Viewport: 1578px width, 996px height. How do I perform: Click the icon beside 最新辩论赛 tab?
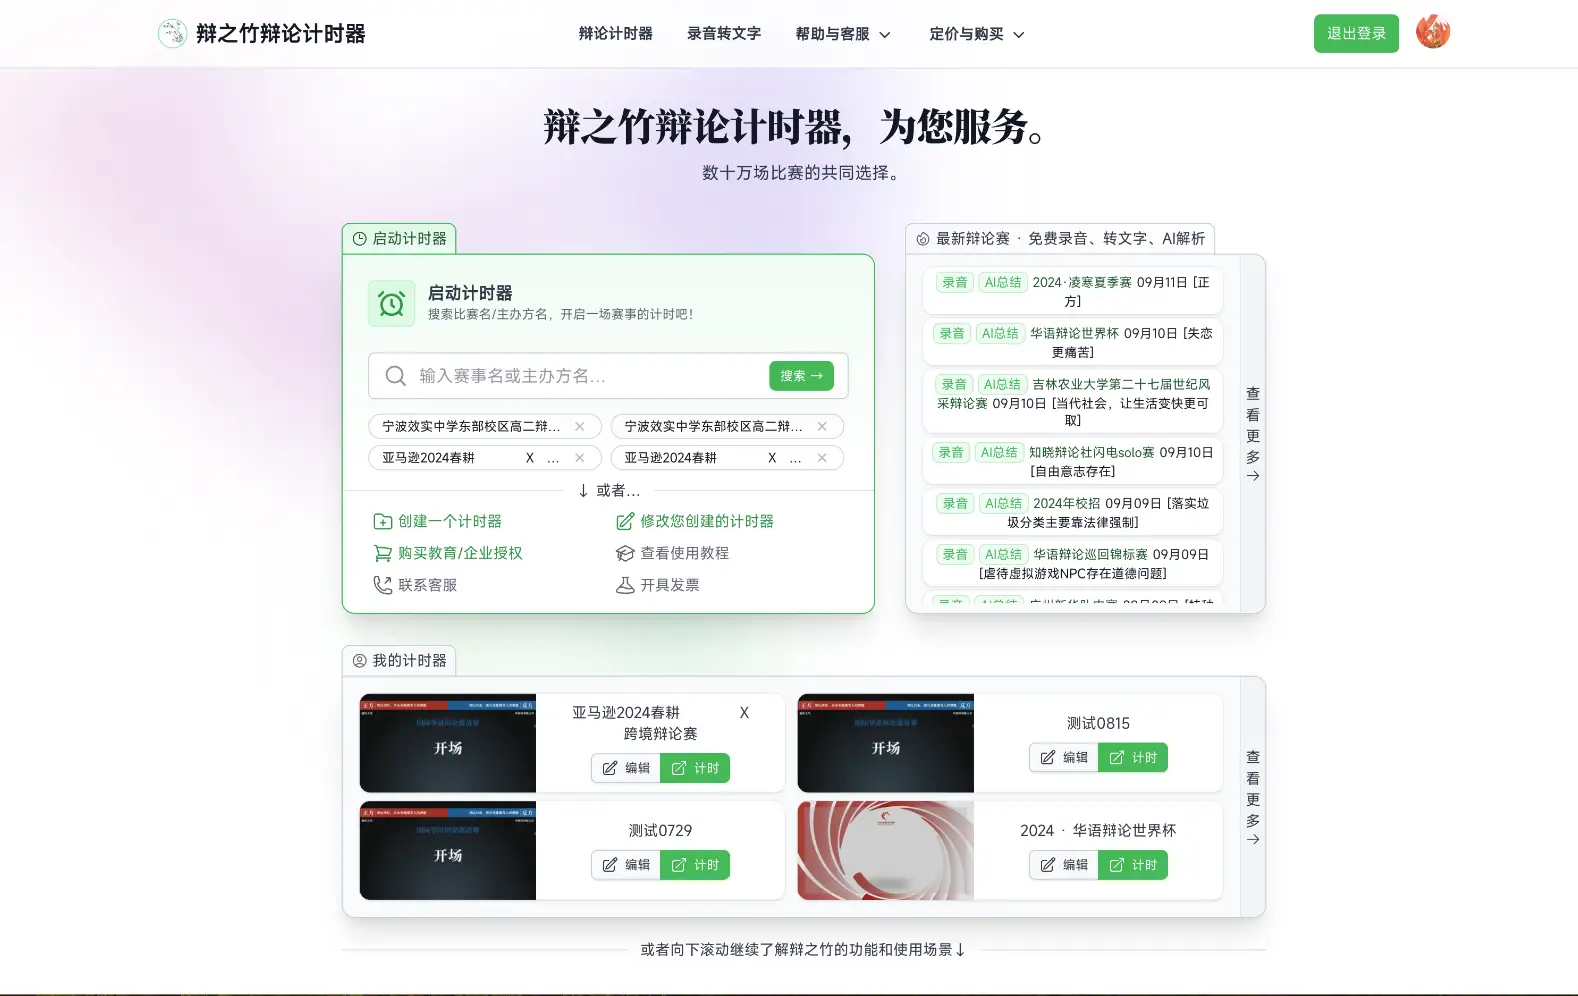pyautogui.click(x=923, y=239)
